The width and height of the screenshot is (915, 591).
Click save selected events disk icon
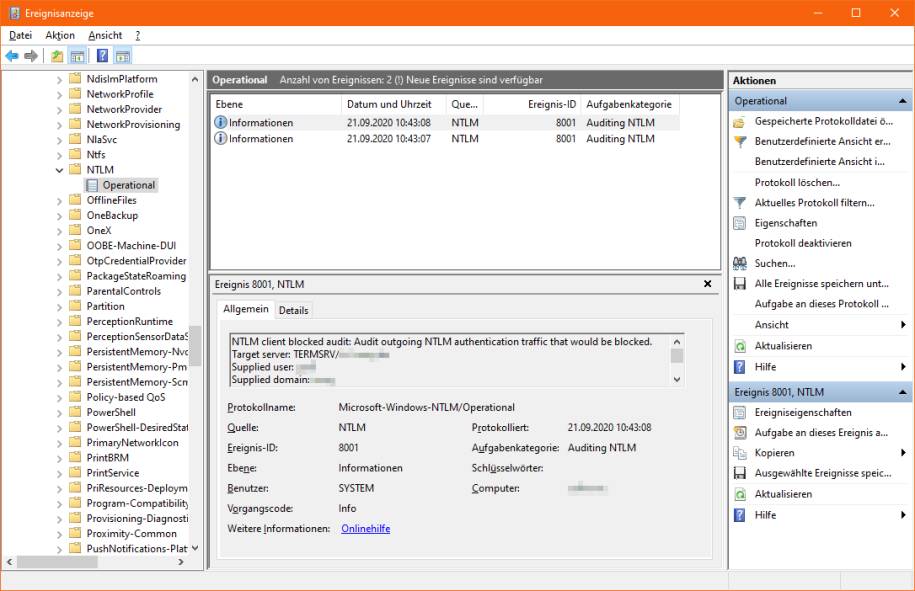pyautogui.click(x=739, y=473)
